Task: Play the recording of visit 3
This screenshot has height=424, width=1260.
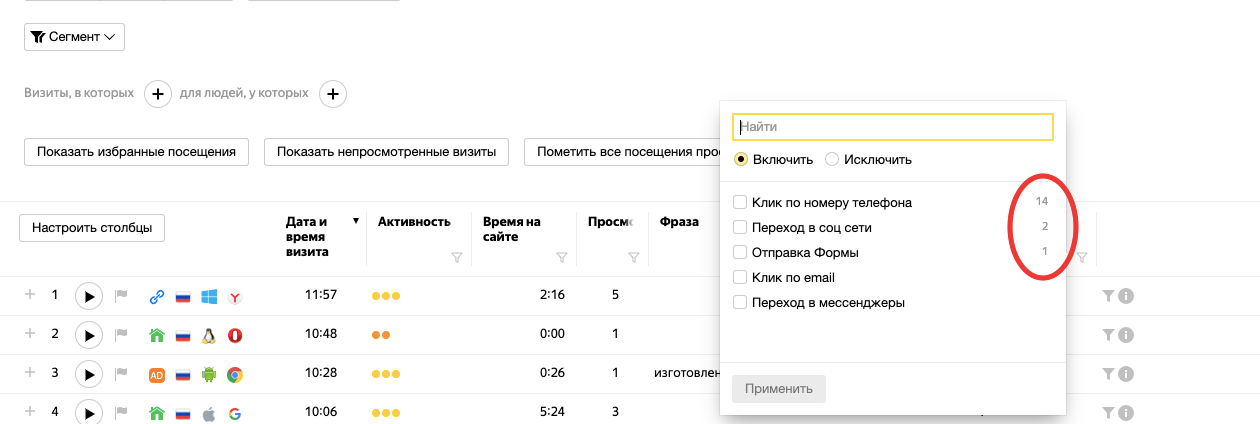Action: coord(89,375)
